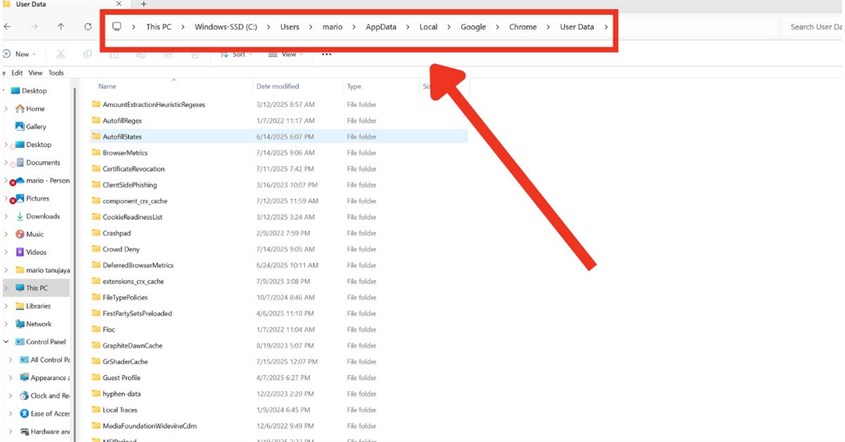This screenshot has height=442, width=845.
Task: Expand the This PC tree node
Action: [x=6, y=288]
